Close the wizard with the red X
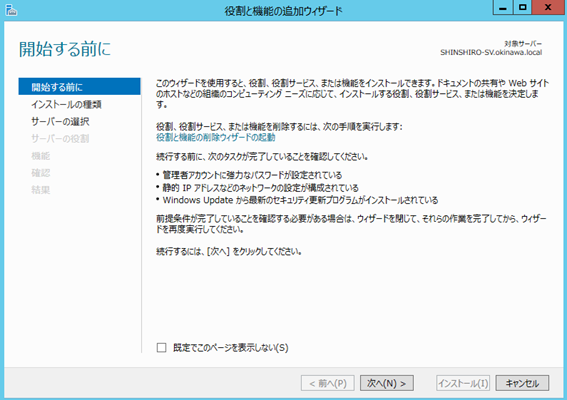567x400 pixels. 548,8
